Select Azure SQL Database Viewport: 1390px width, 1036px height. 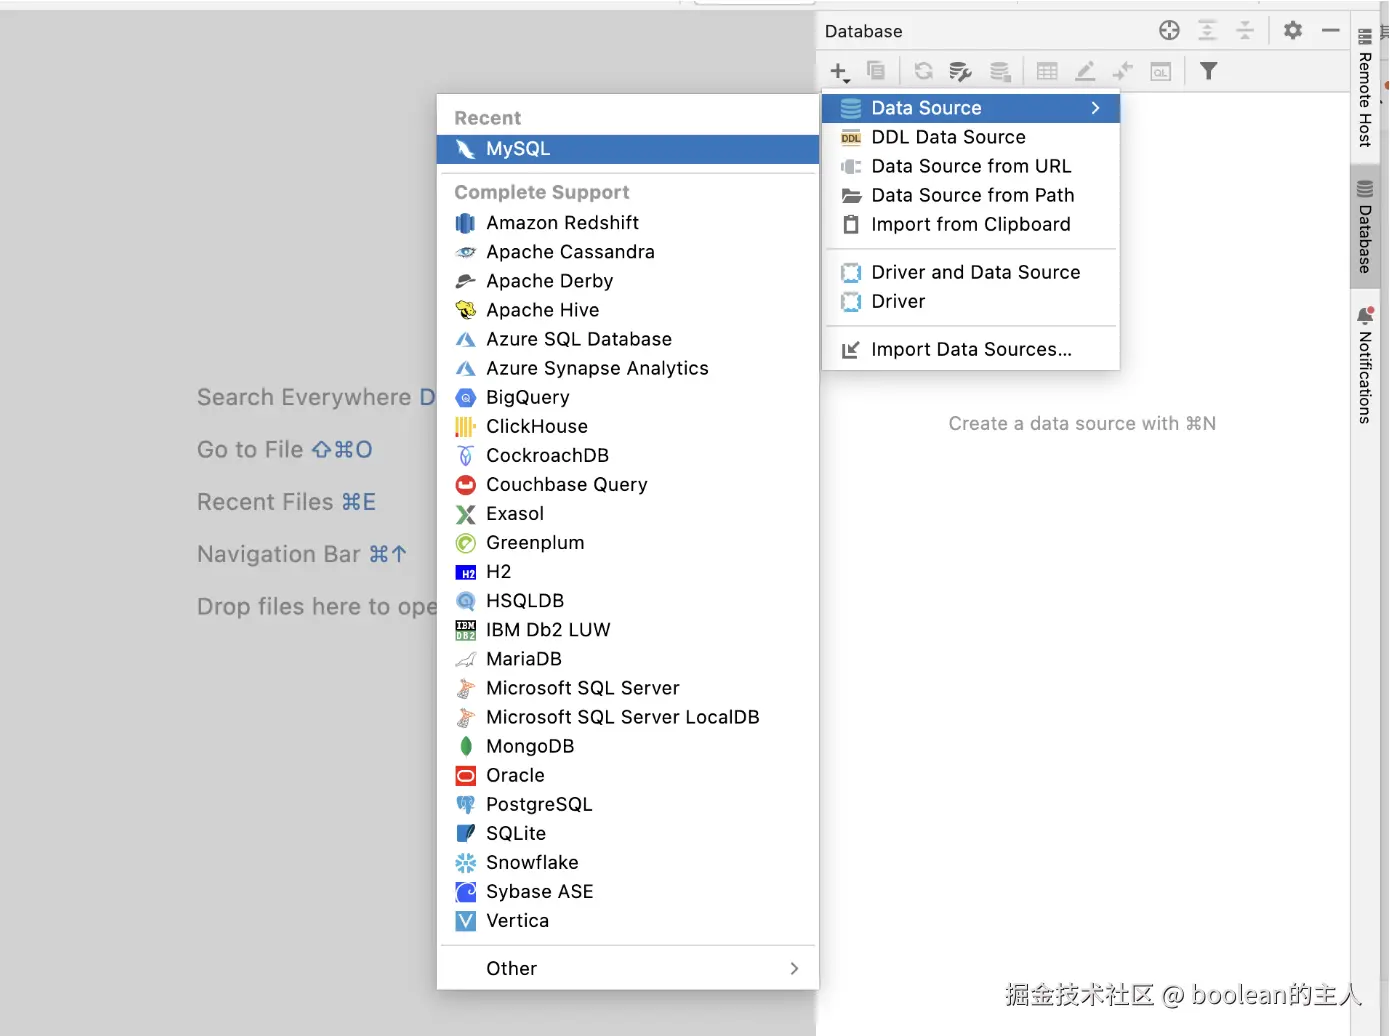tap(628, 339)
